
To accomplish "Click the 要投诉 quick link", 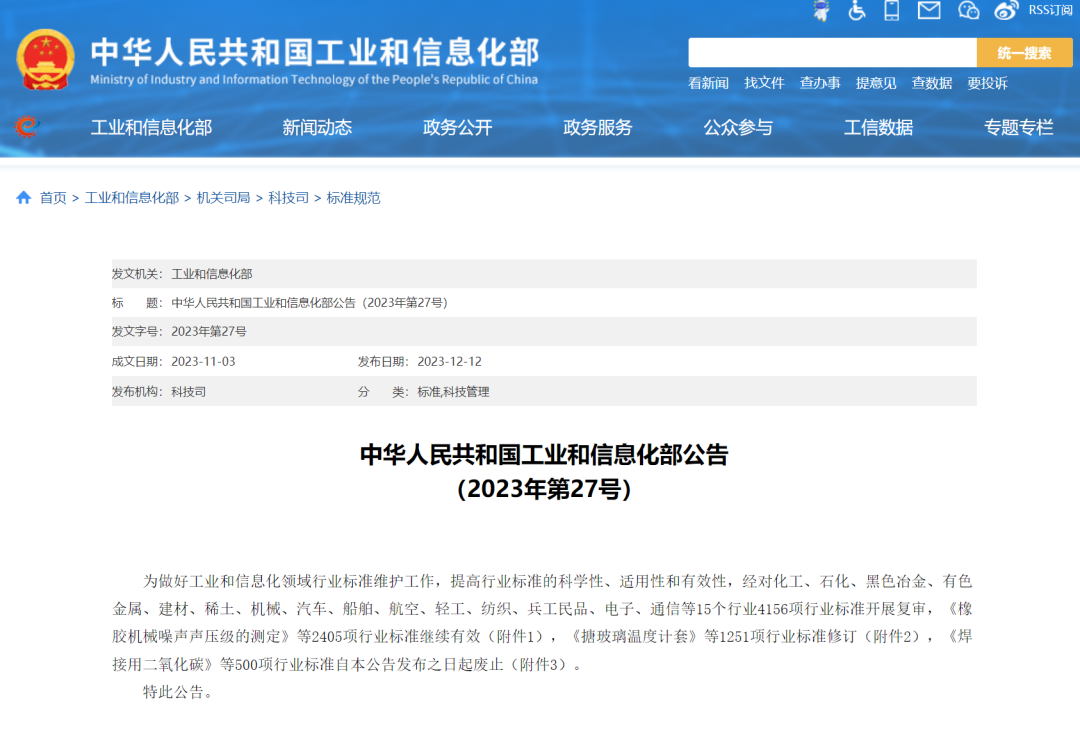I will coord(987,83).
